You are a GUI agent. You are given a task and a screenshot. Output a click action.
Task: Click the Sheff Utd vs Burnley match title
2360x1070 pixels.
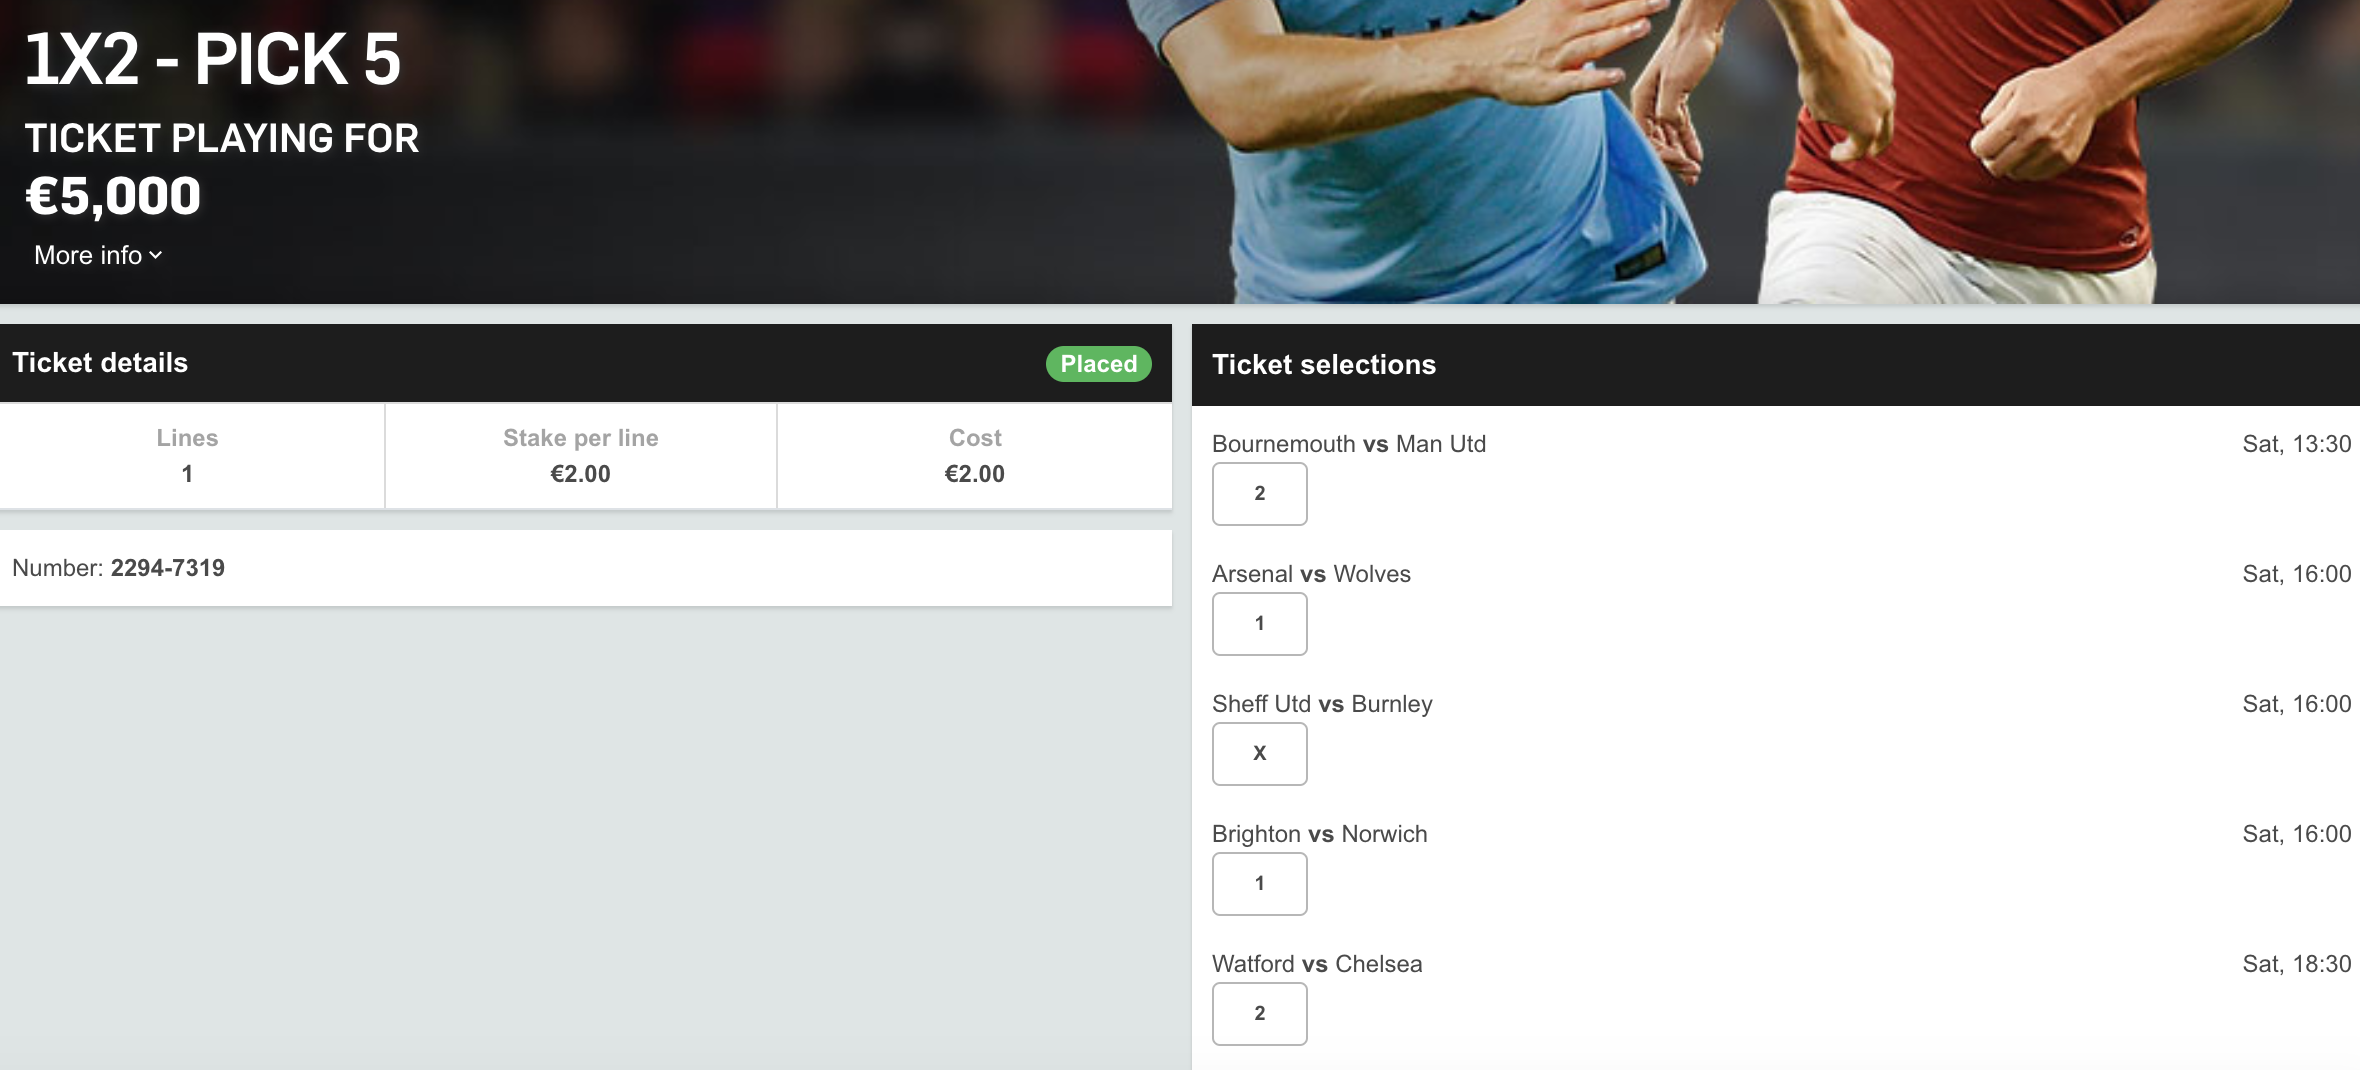click(x=1322, y=704)
